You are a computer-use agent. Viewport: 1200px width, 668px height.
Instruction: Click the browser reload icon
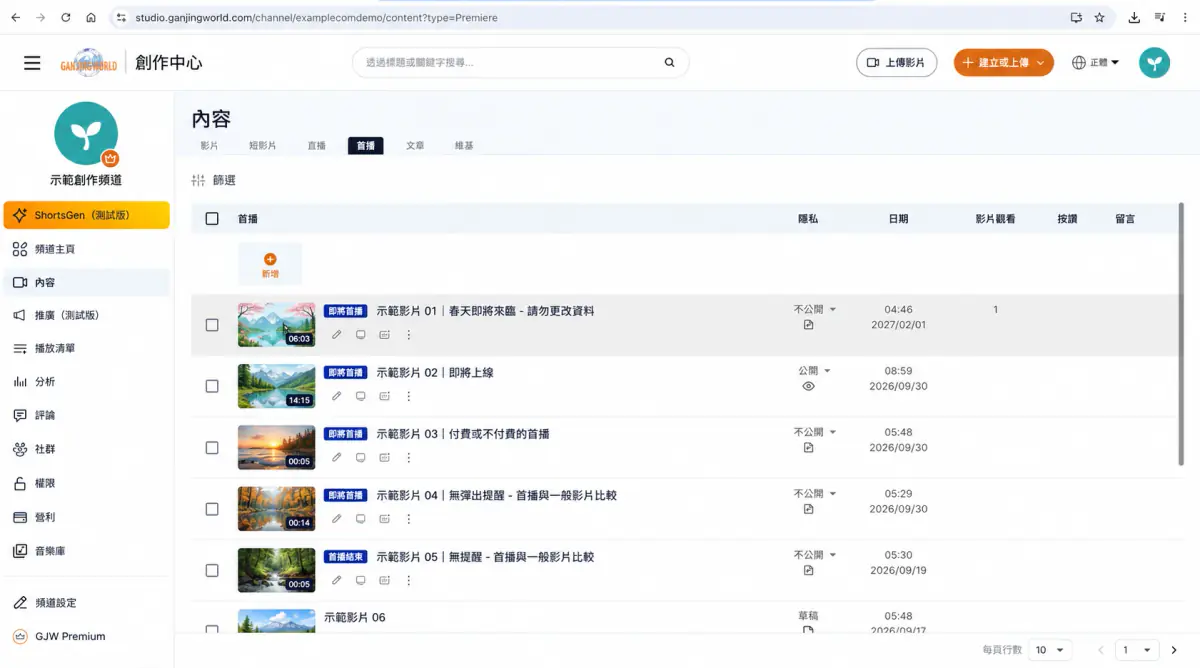tap(66, 18)
